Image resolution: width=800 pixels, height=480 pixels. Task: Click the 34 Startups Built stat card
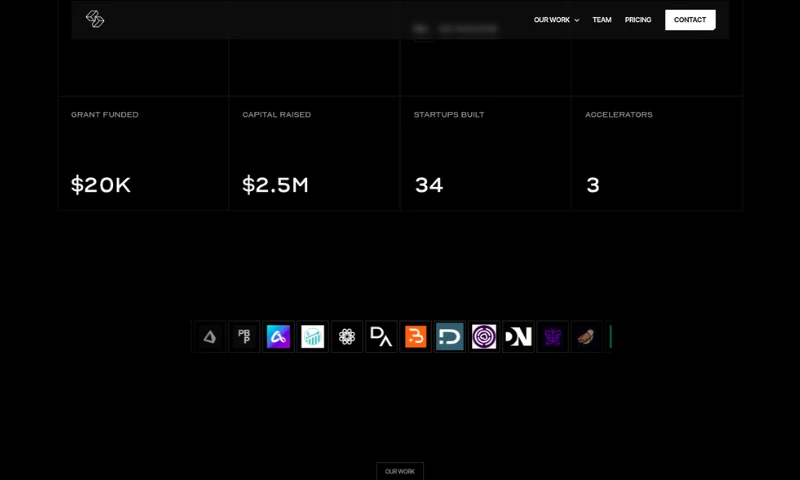[x=485, y=153]
